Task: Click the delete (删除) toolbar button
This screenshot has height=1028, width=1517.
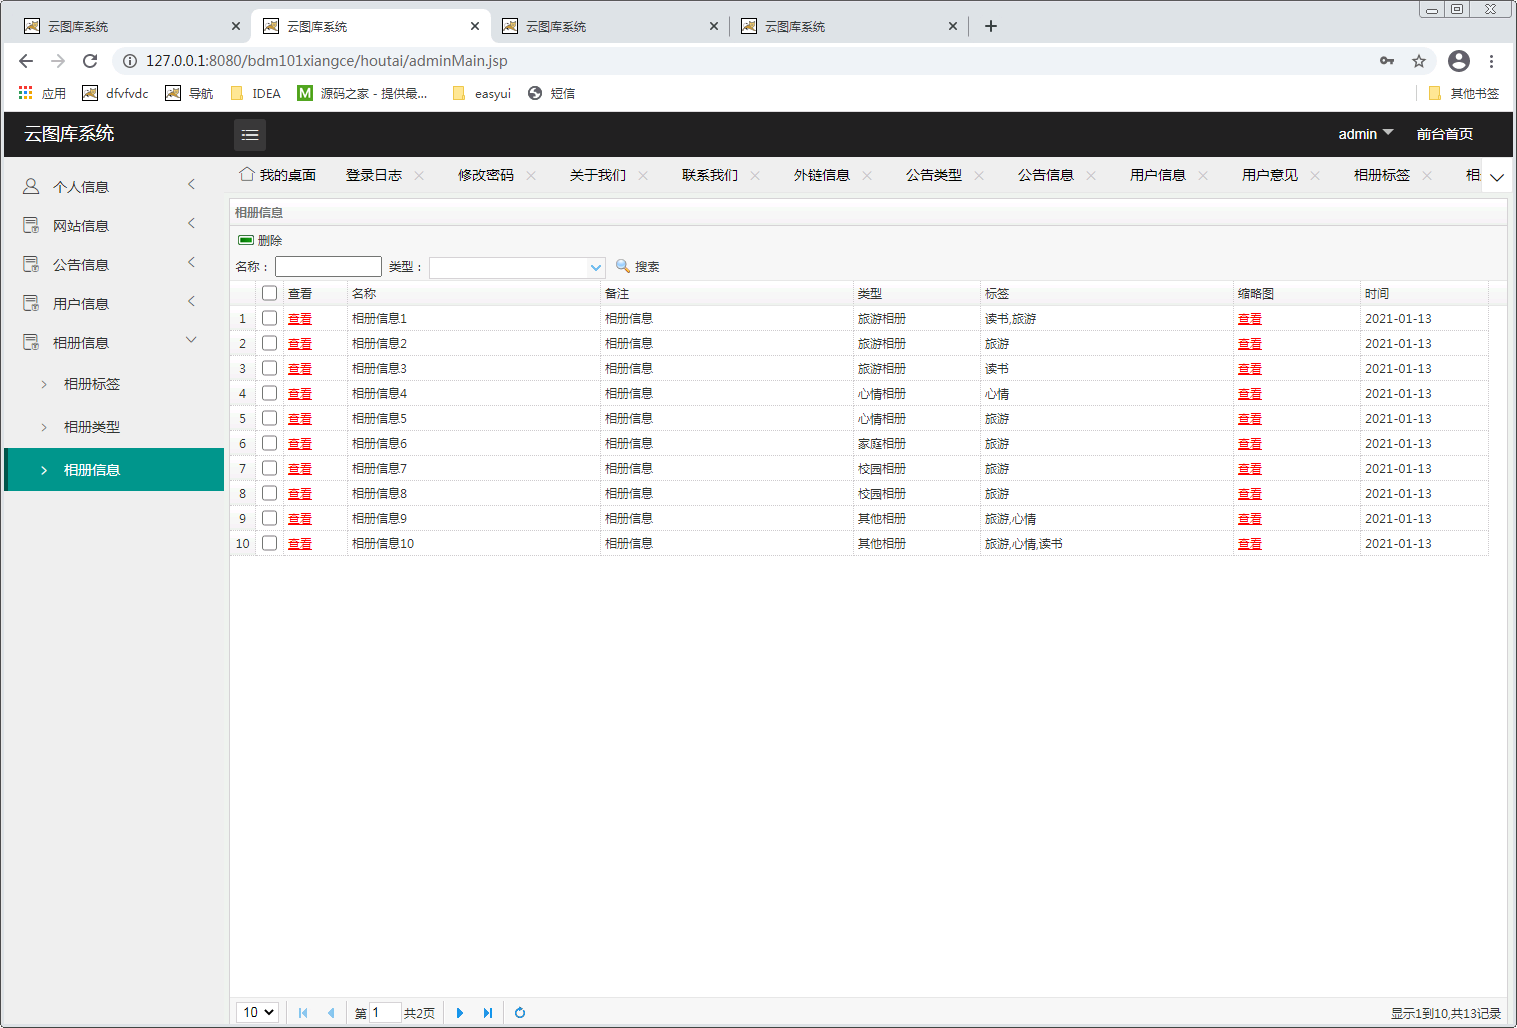Action: [x=260, y=240]
